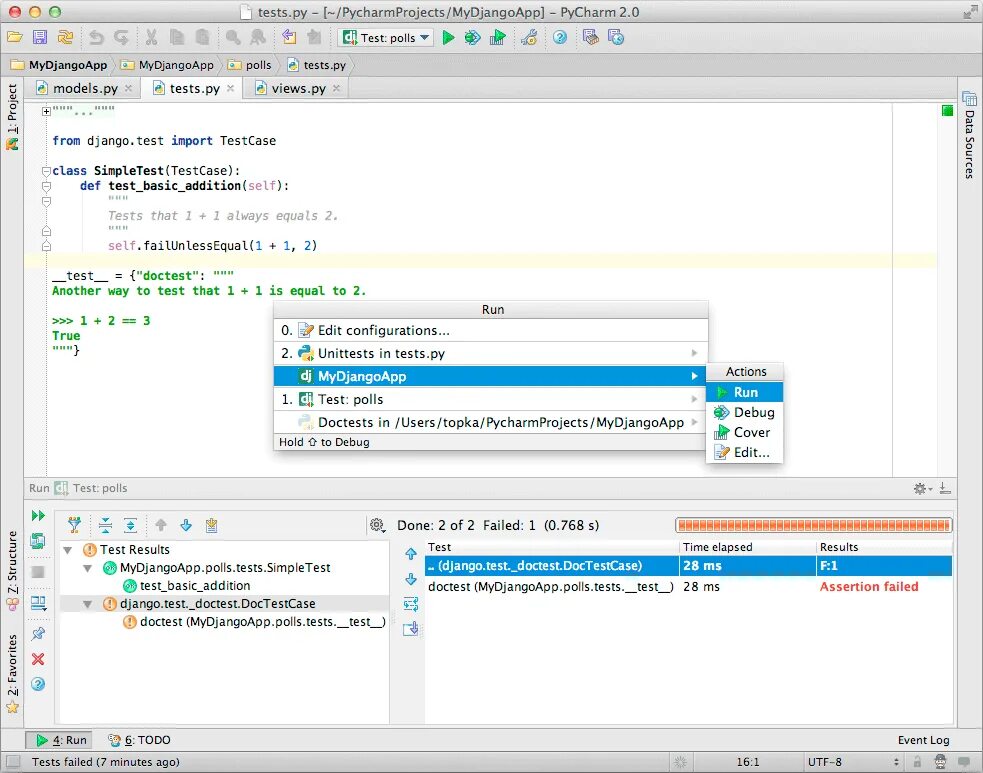
Task: Collapse the MyDjangoApp.polls.tests.SimpleTest node
Action: [x=88, y=568]
